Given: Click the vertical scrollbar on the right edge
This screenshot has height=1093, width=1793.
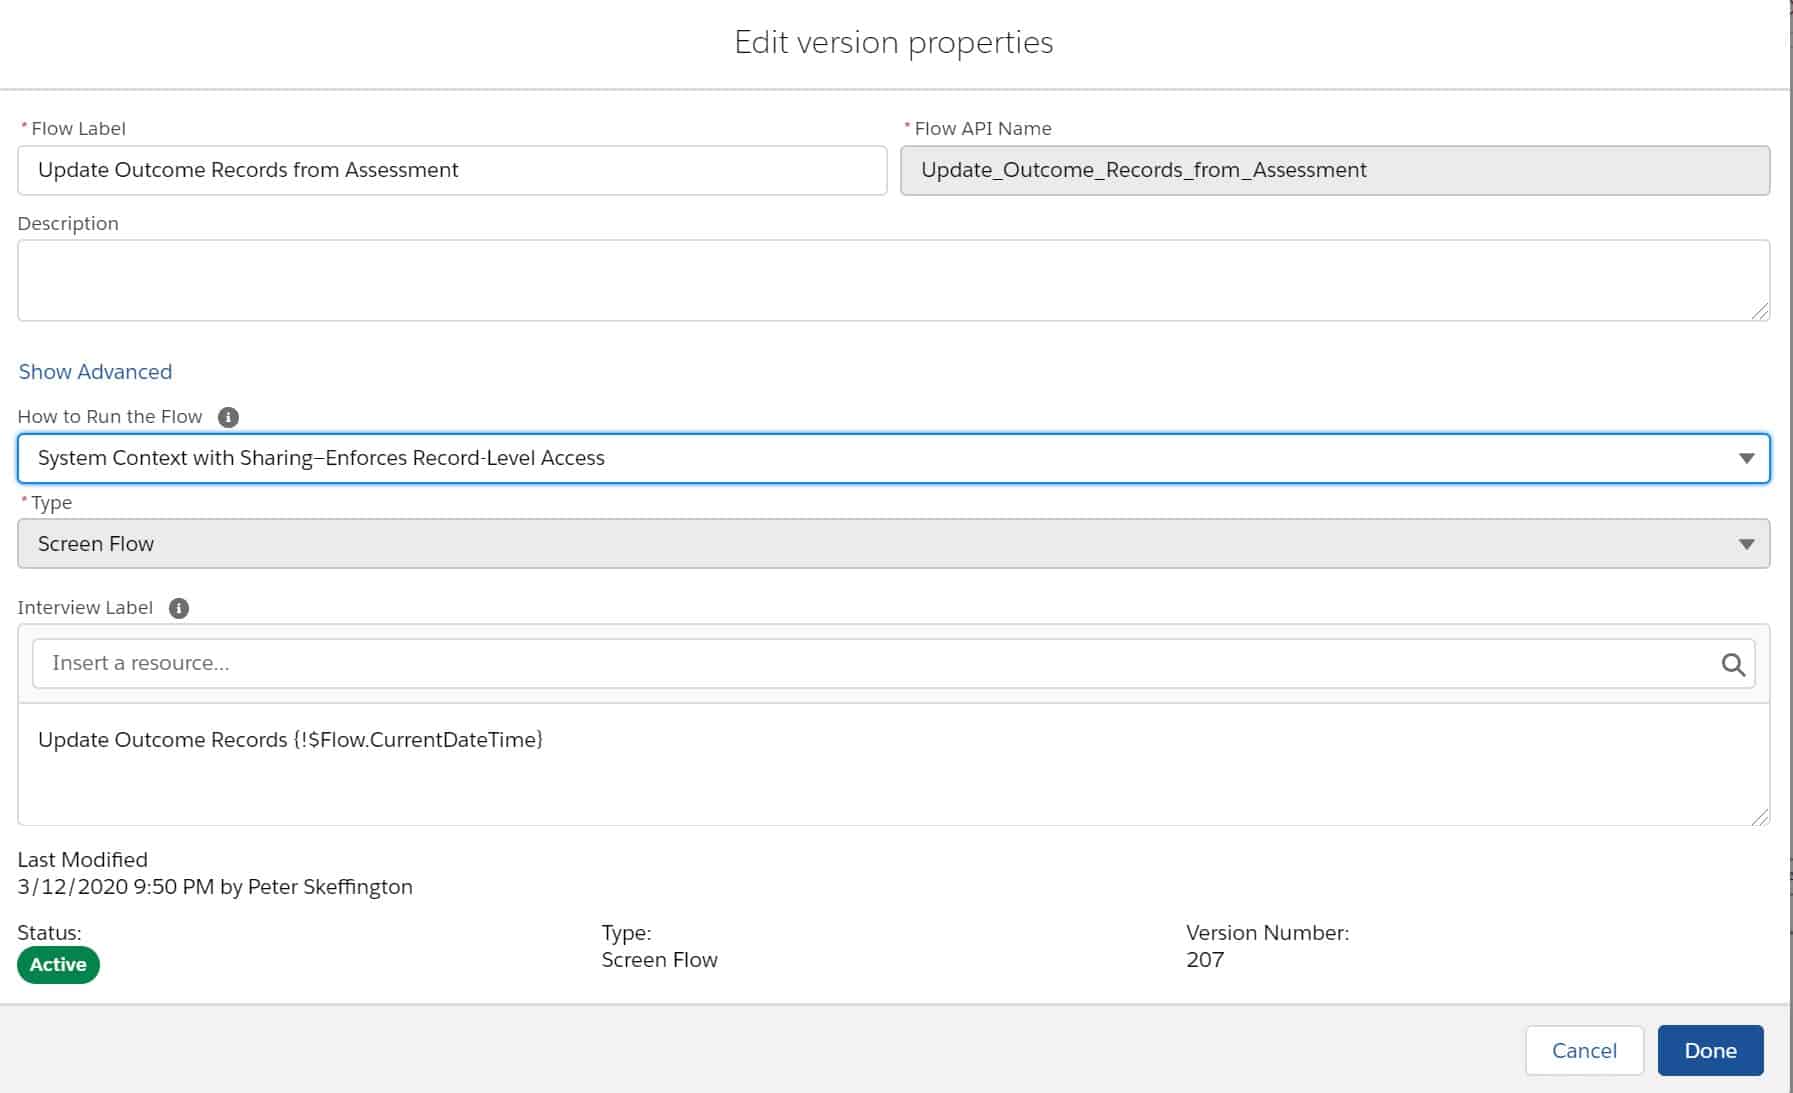Looking at the screenshot, I should 1788,500.
